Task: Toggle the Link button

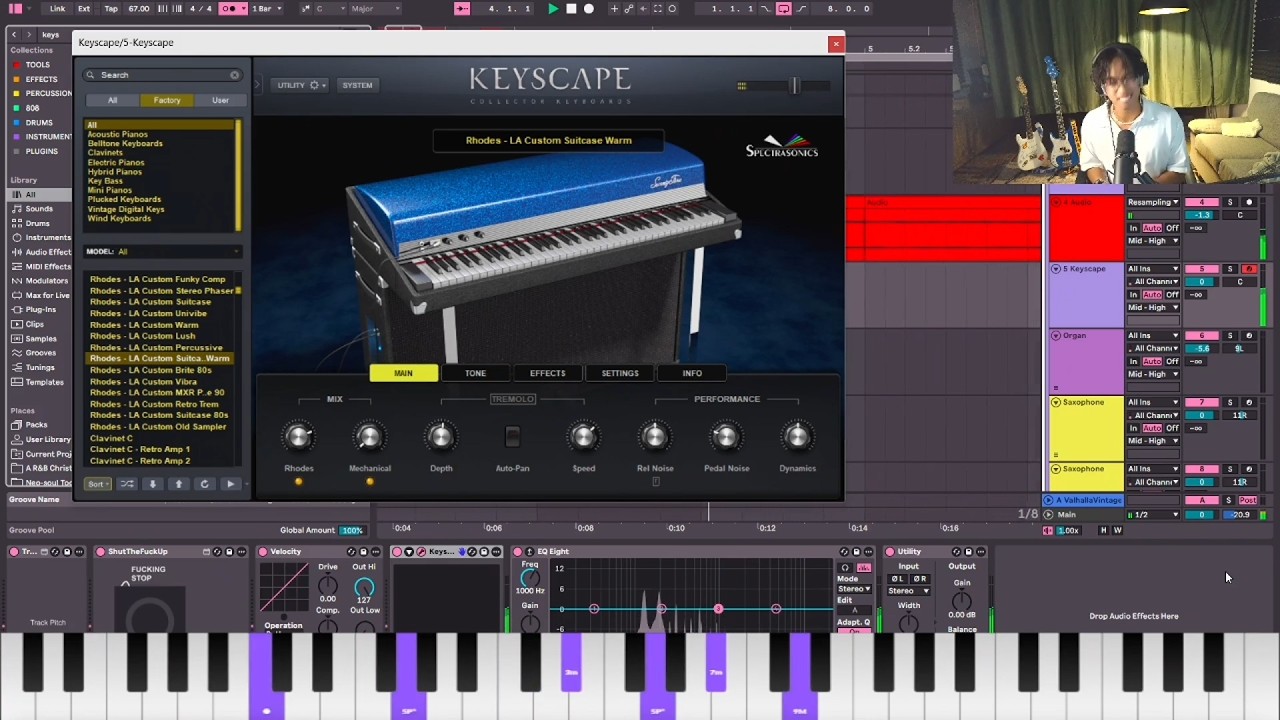Action: (57, 9)
